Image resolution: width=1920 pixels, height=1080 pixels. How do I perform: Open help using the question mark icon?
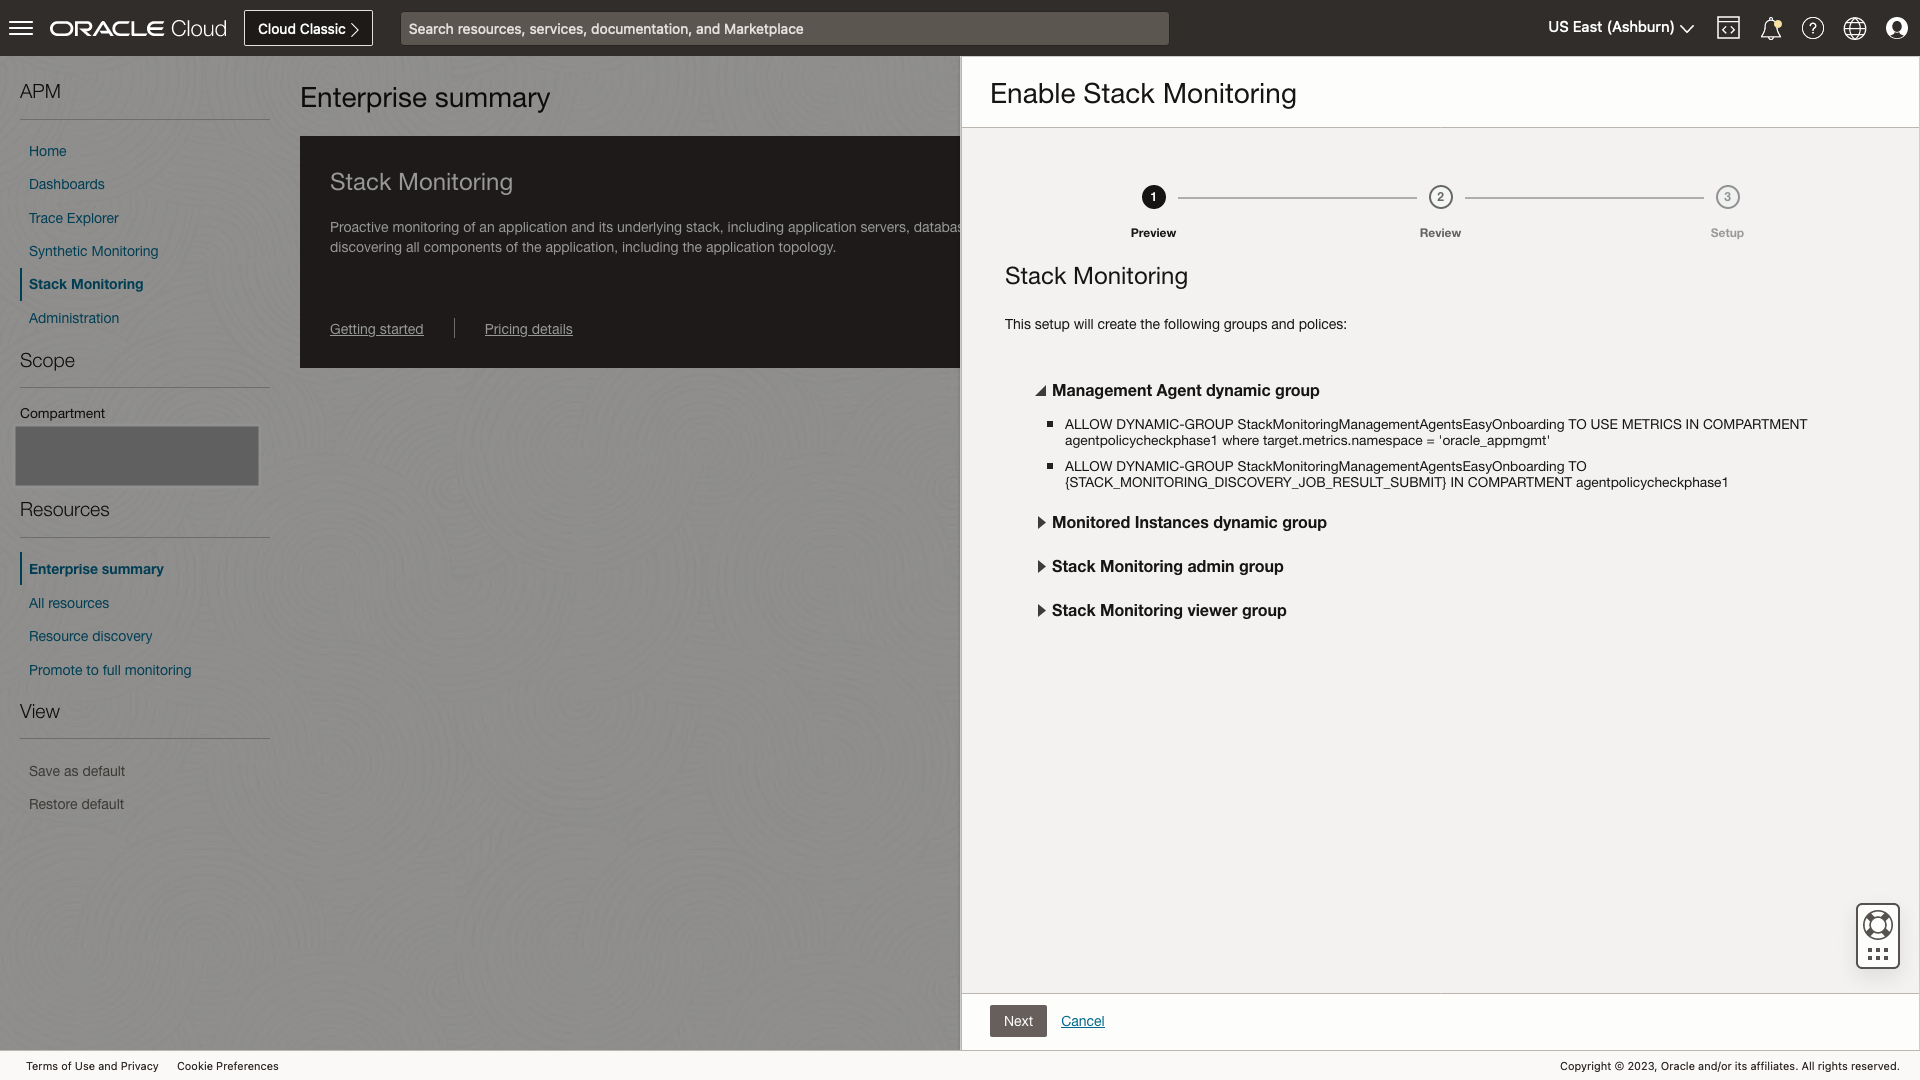click(x=1813, y=27)
